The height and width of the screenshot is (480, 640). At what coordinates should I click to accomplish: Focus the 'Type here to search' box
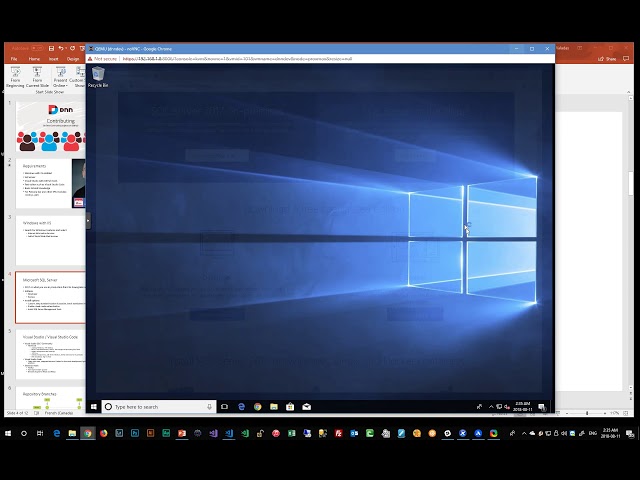tap(159, 407)
